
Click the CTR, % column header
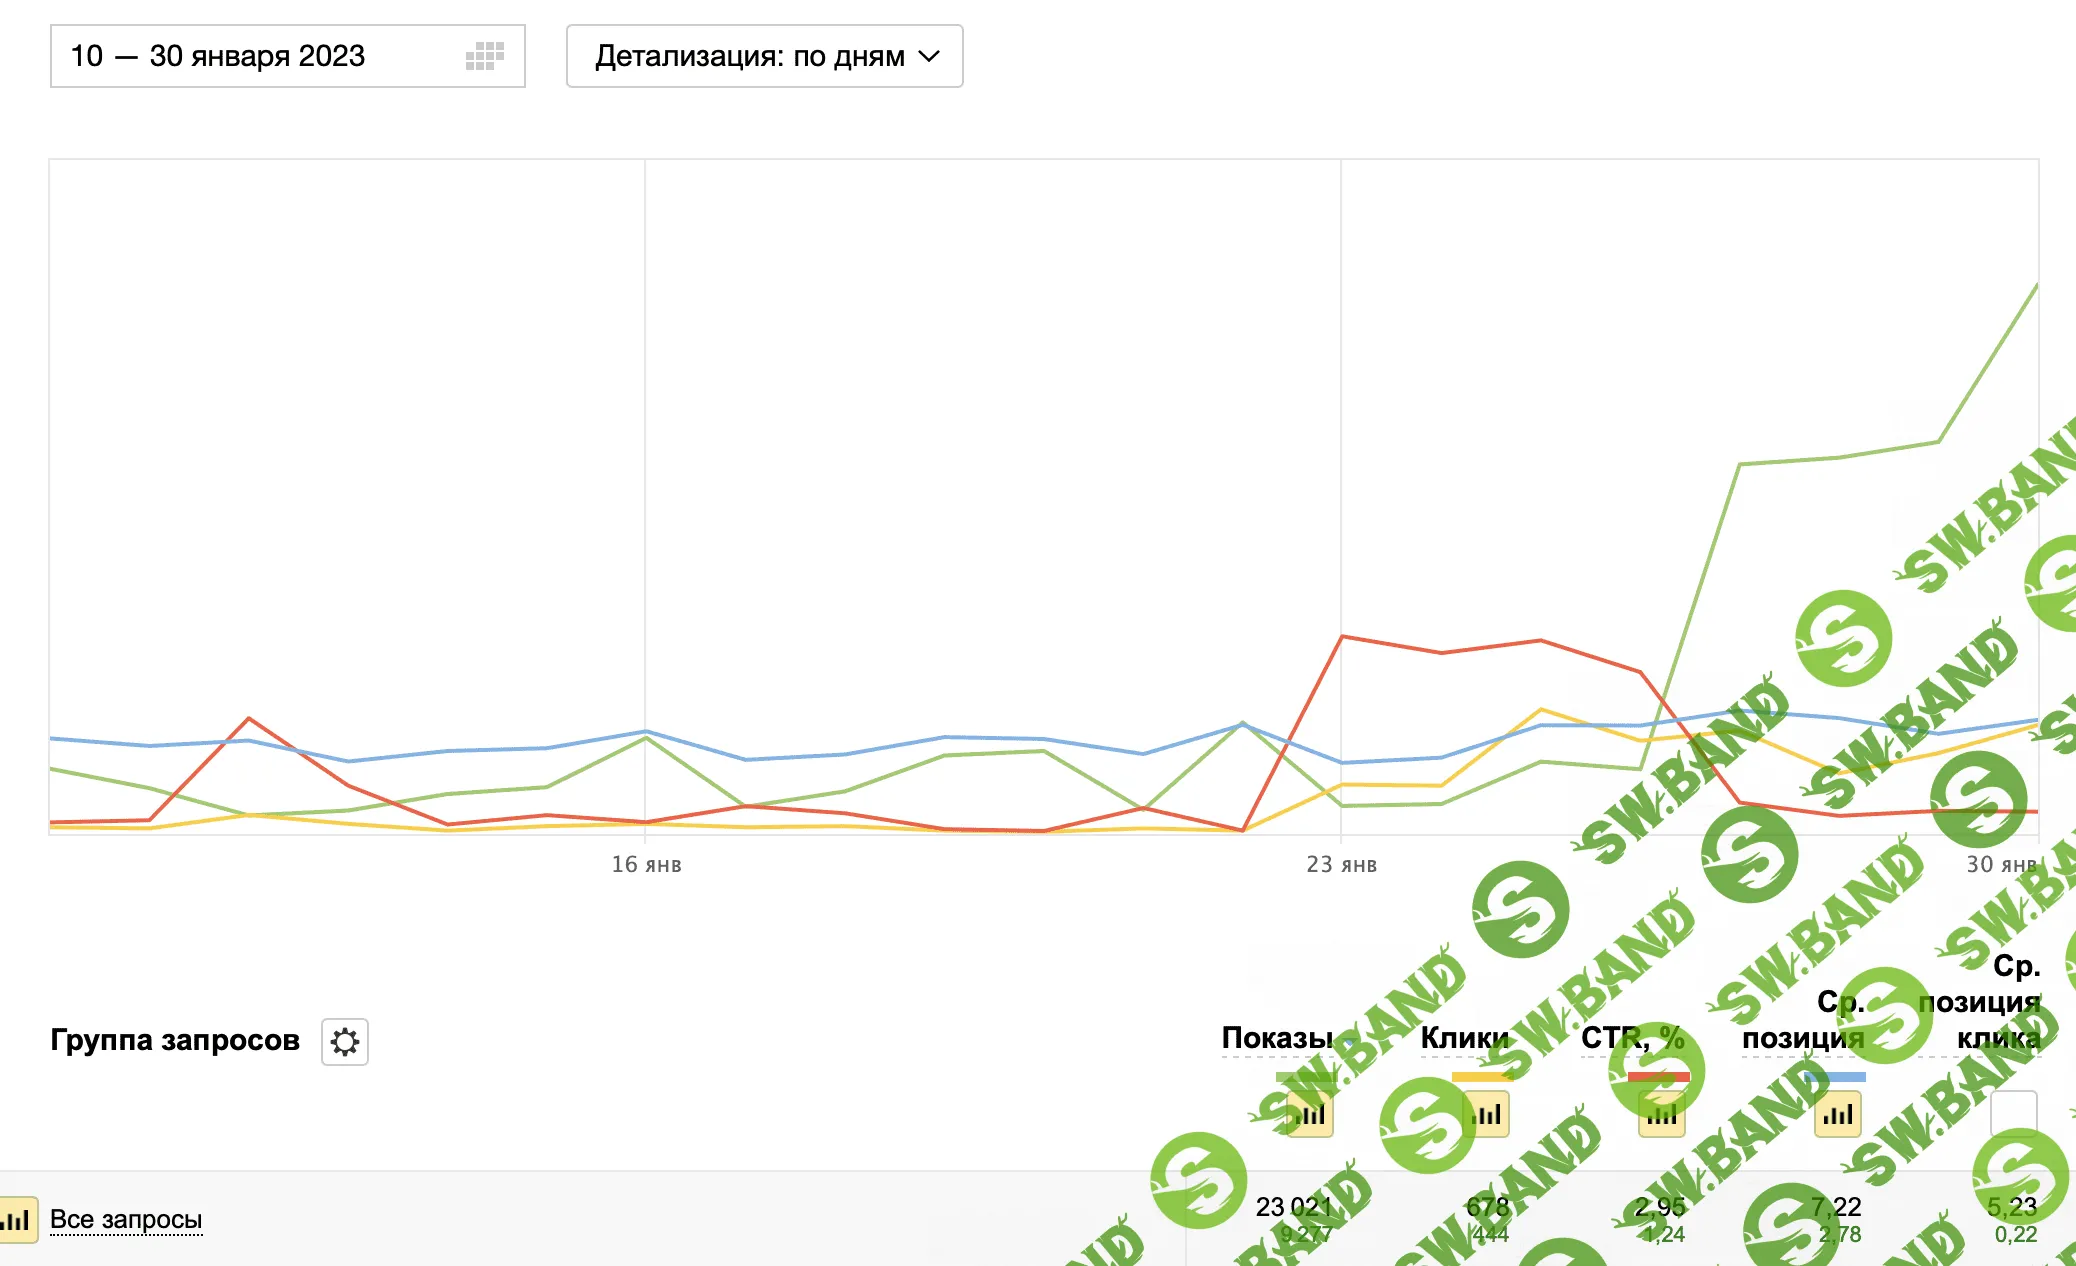pos(1632,1038)
